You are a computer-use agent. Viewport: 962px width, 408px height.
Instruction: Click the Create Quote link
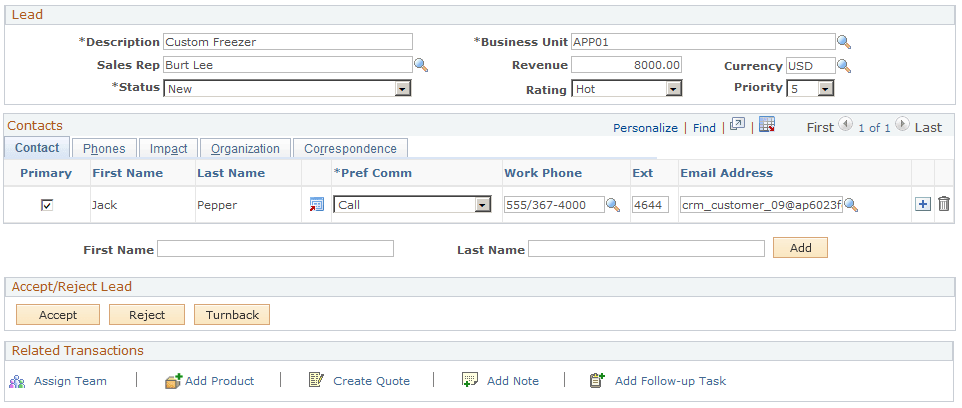pyautogui.click(x=371, y=381)
